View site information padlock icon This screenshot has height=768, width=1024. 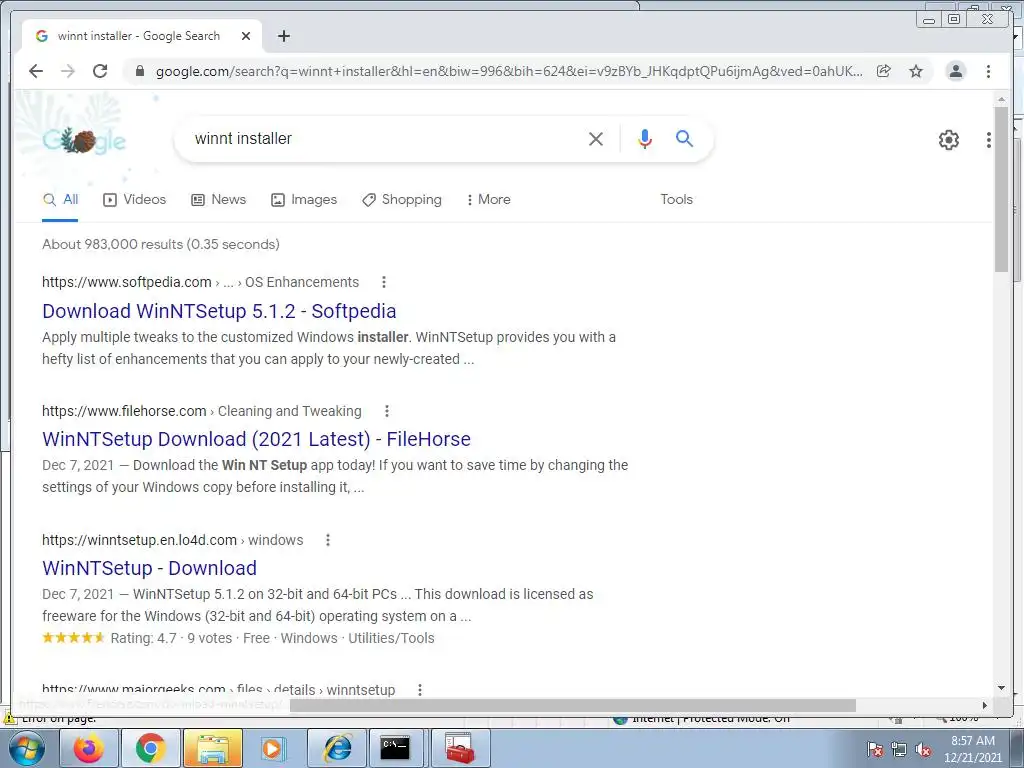(x=139, y=71)
